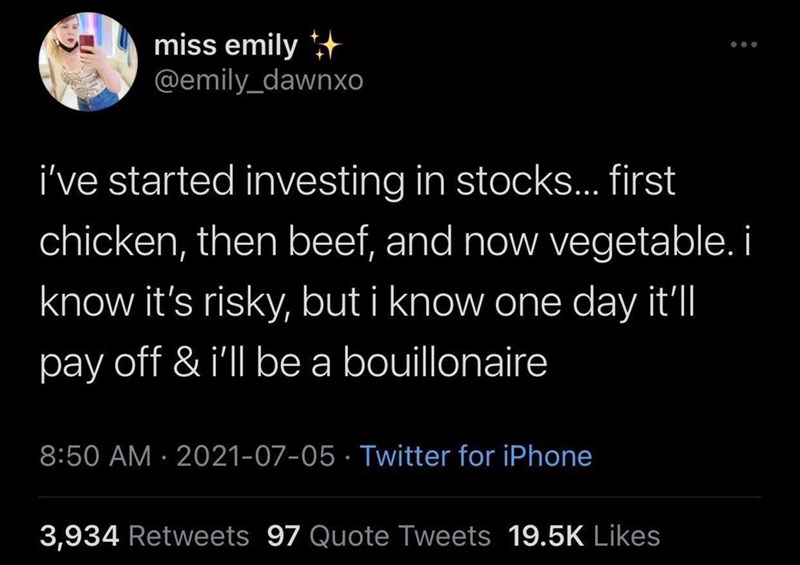This screenshot has height=565, width=800.
Task: Click the display name "miss emily"
Action: coord(225,45)
